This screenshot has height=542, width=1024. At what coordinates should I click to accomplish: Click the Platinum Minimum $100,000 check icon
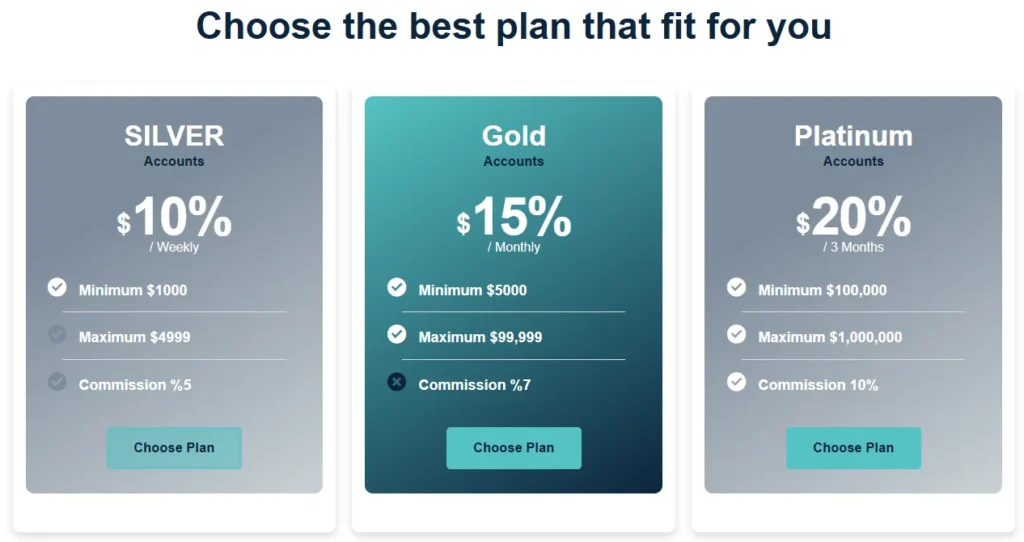tap(737, 288)
